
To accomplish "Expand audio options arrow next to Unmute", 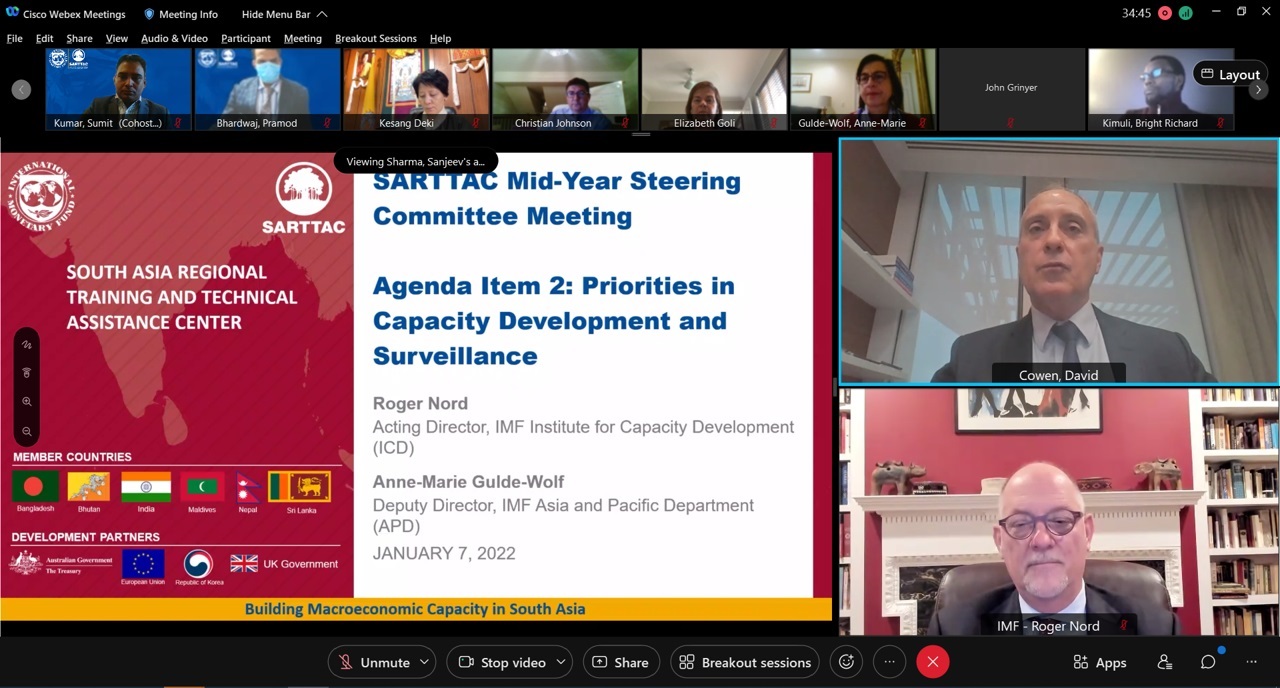I will [424, 662].
